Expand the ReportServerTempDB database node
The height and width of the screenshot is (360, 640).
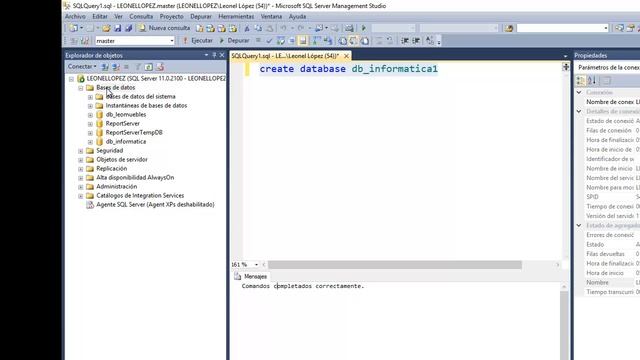(x=90, y=133)
